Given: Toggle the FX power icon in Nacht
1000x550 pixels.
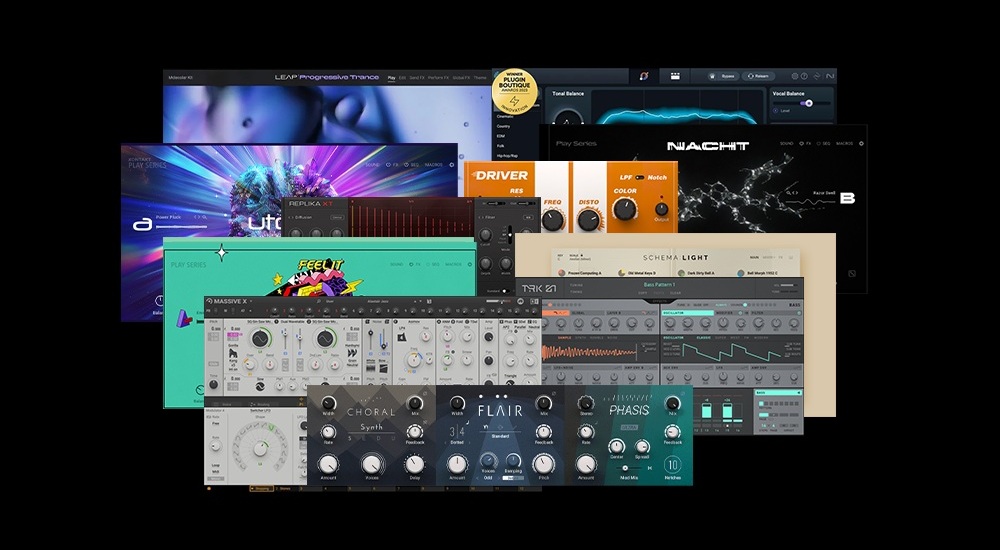Looking at the screenshot, I should coord(801,144).
